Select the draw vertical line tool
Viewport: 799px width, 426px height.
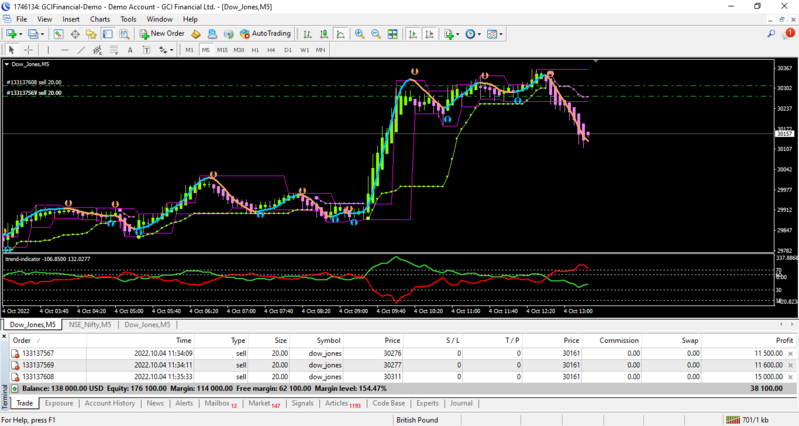48,49
